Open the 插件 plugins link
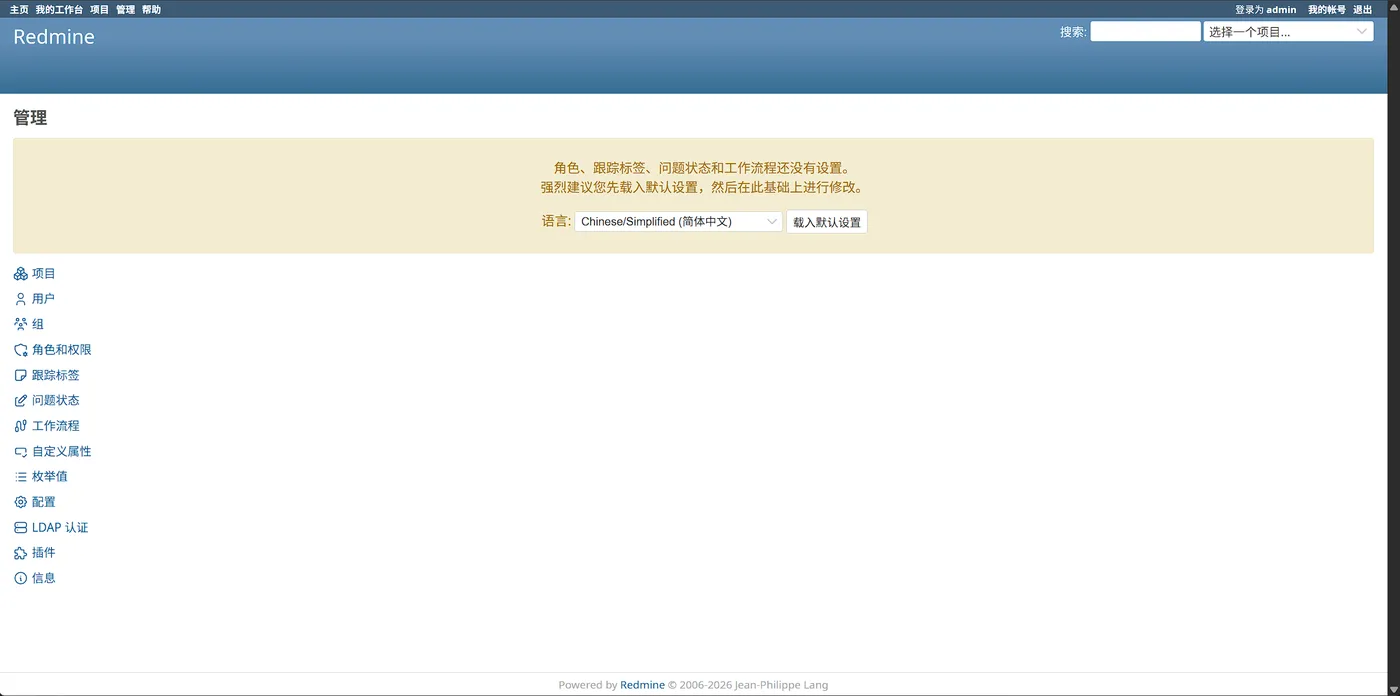The image size is (1400, 696). 43,553
